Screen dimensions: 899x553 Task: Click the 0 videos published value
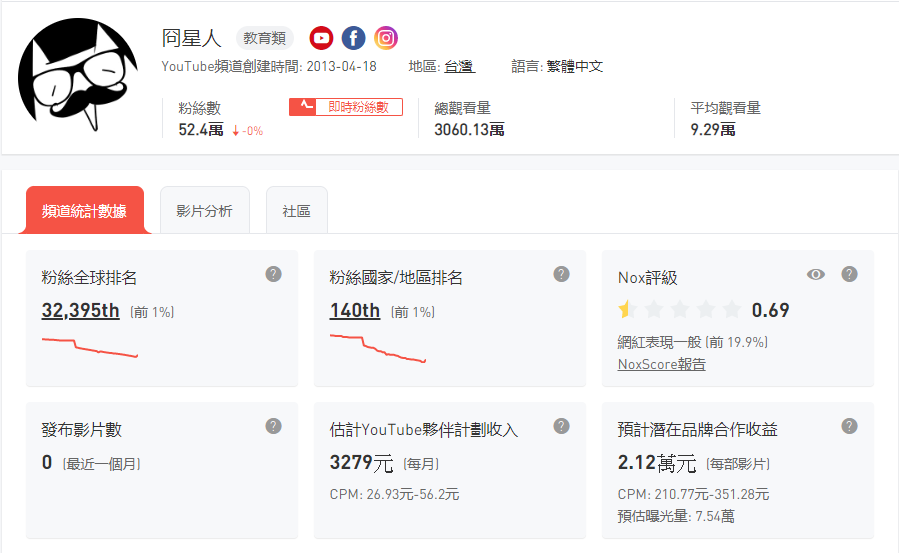(x=47, y=462)
